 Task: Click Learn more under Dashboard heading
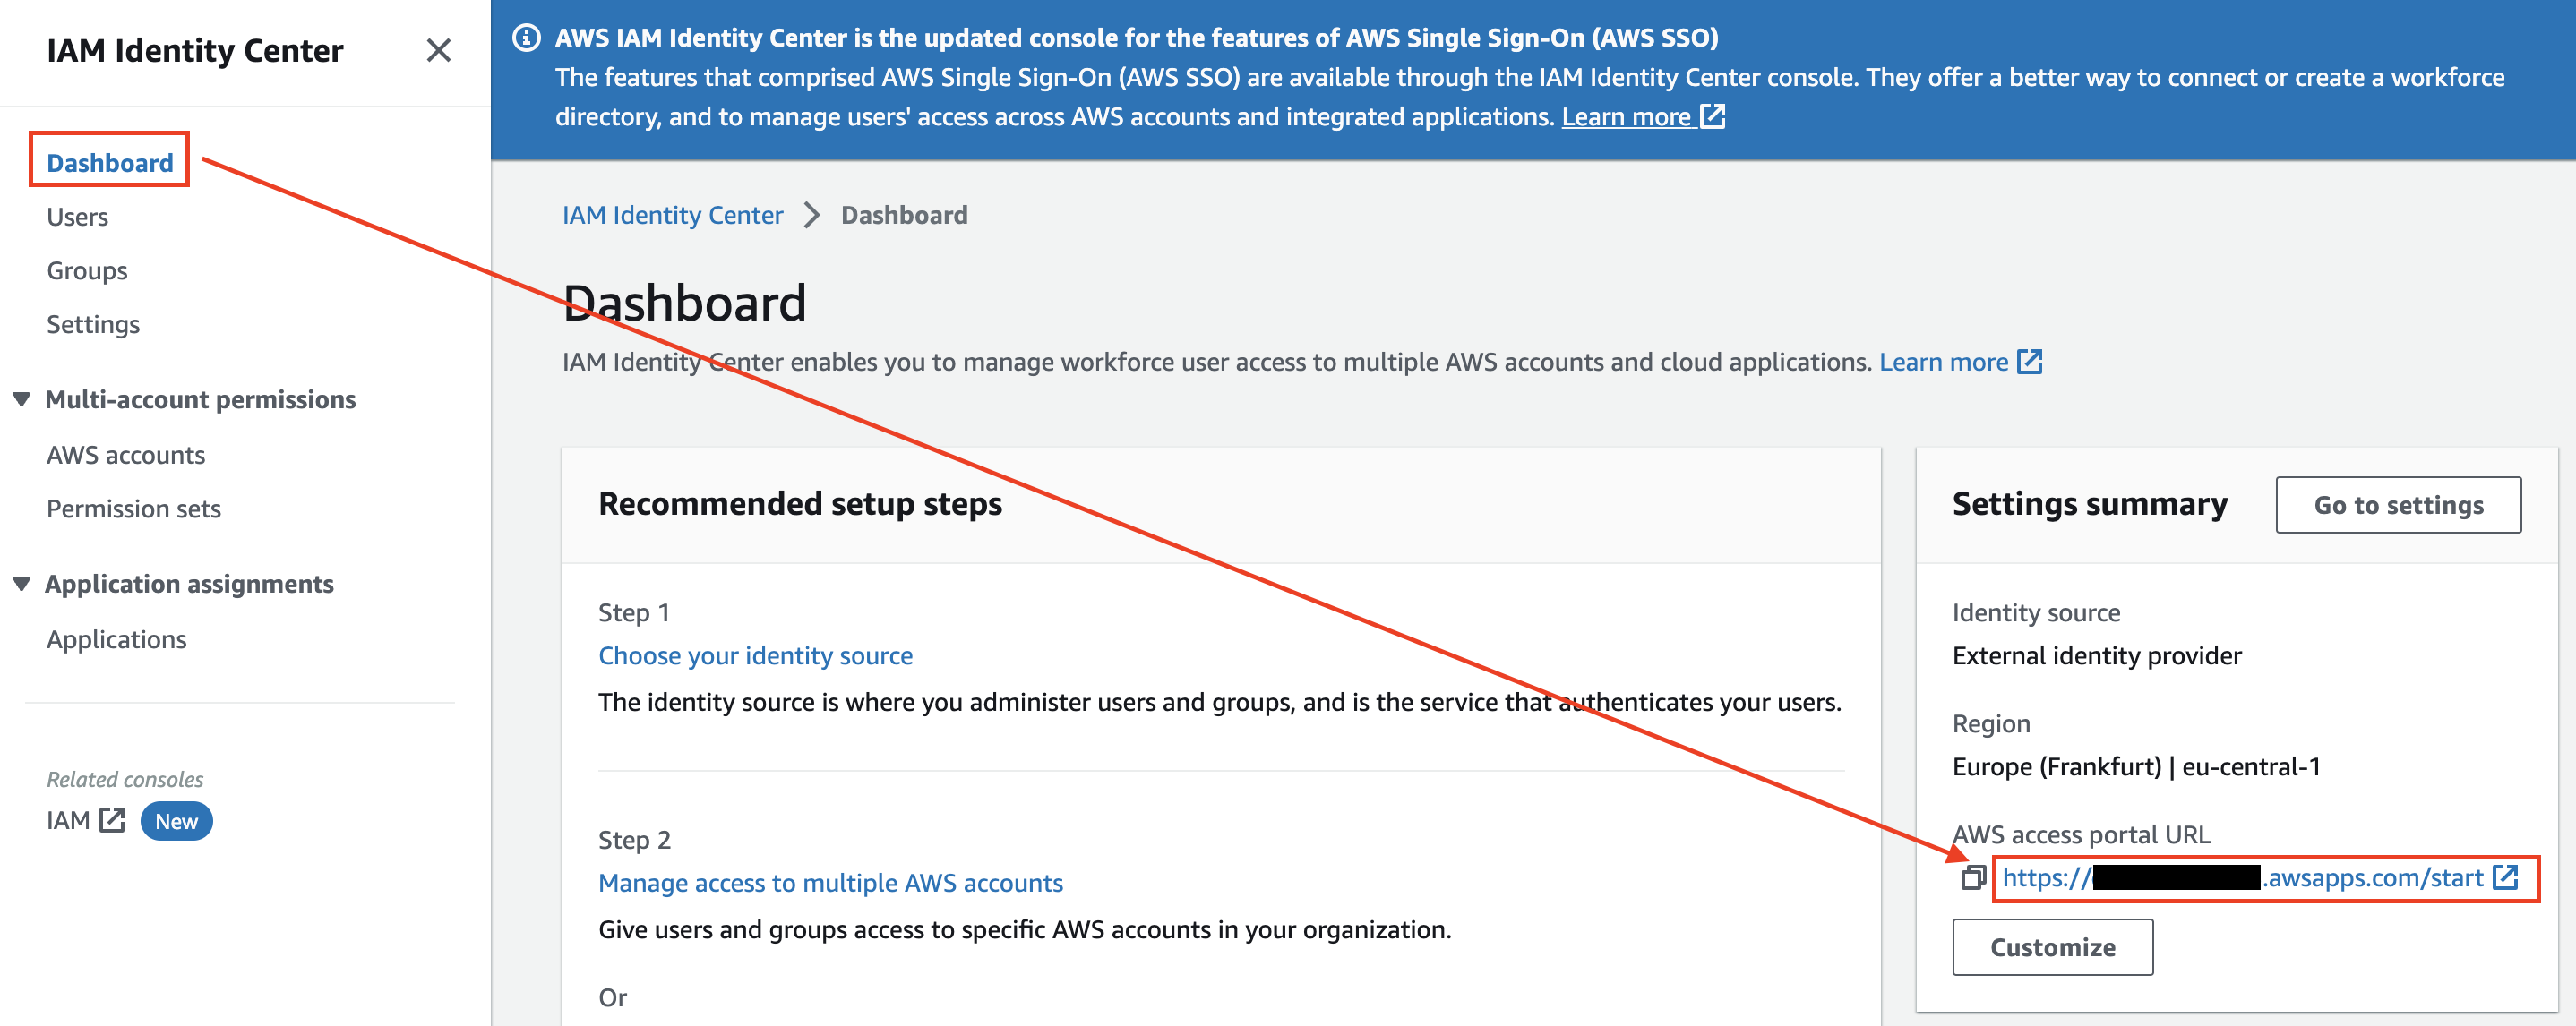pyautogui.click(x=1943, y=362)
